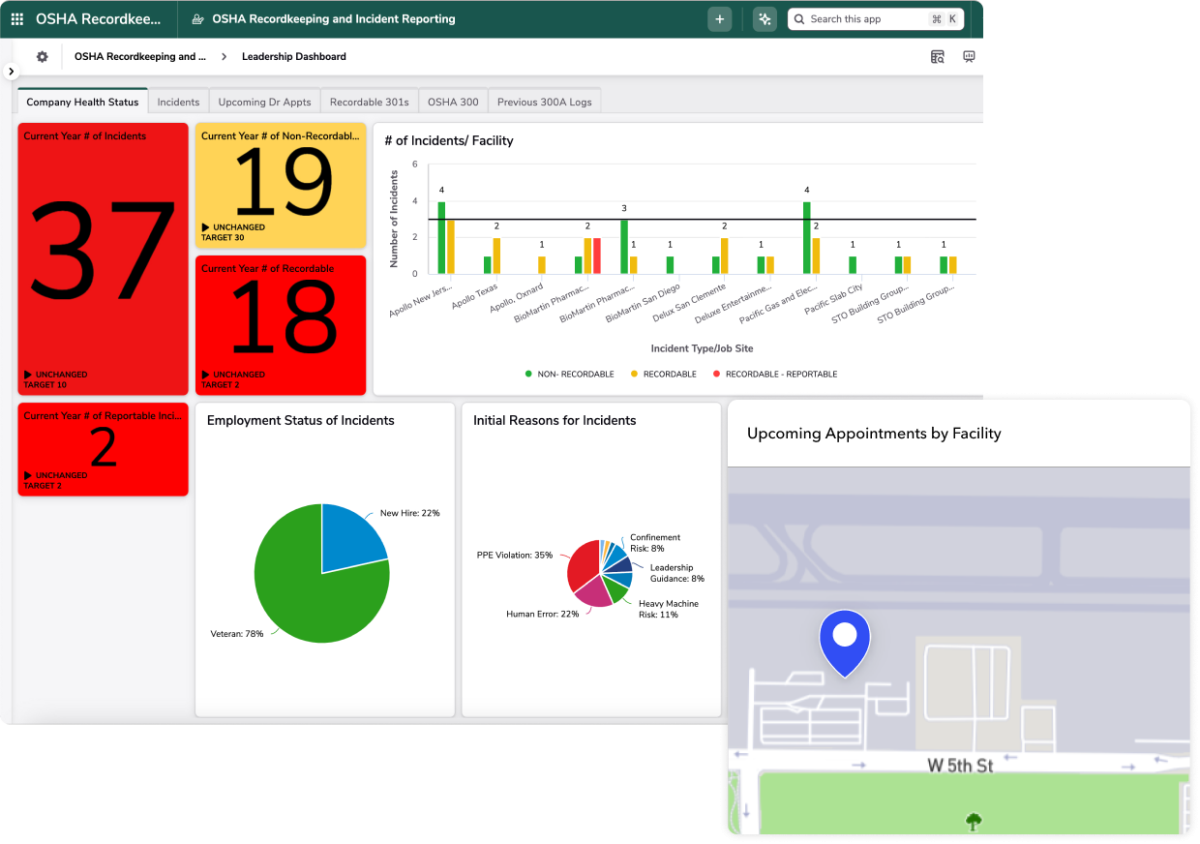Open the OSHA Recordkeeping breadcrumb menu
This screenshot has width=1200, height=844.
point(140,56)
